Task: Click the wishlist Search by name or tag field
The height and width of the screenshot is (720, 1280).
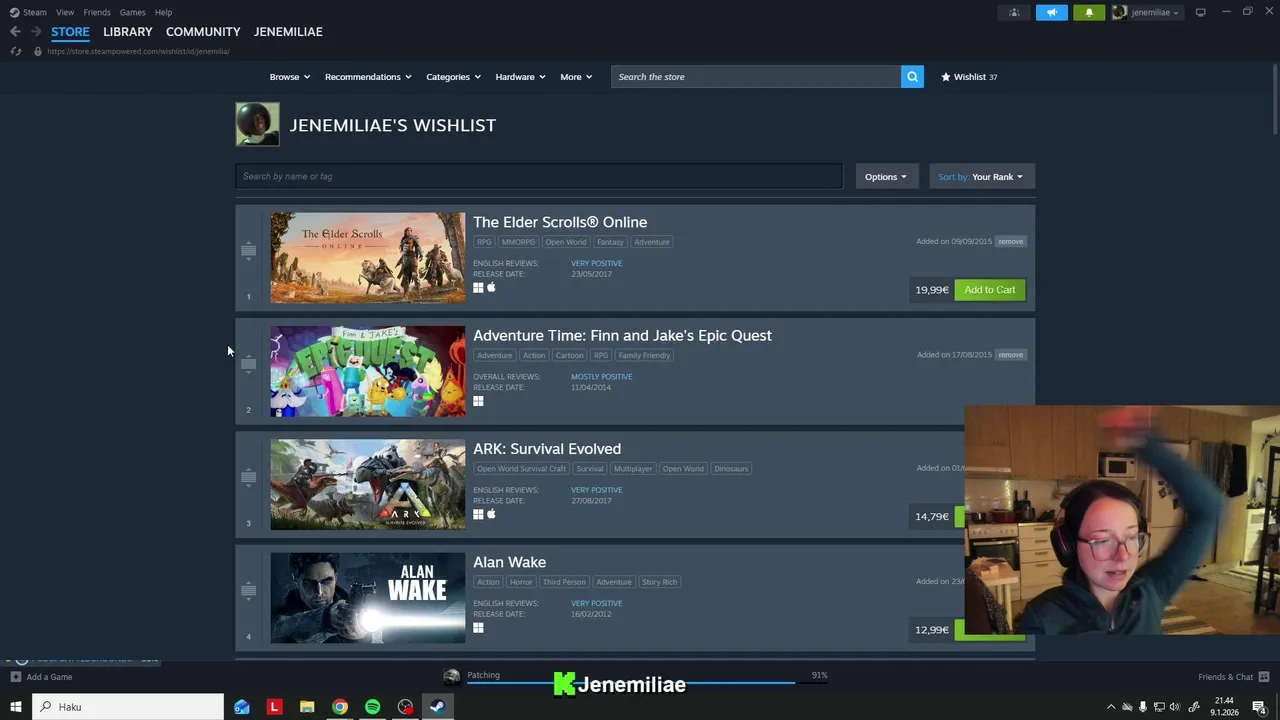Action: tap(539, 177)
